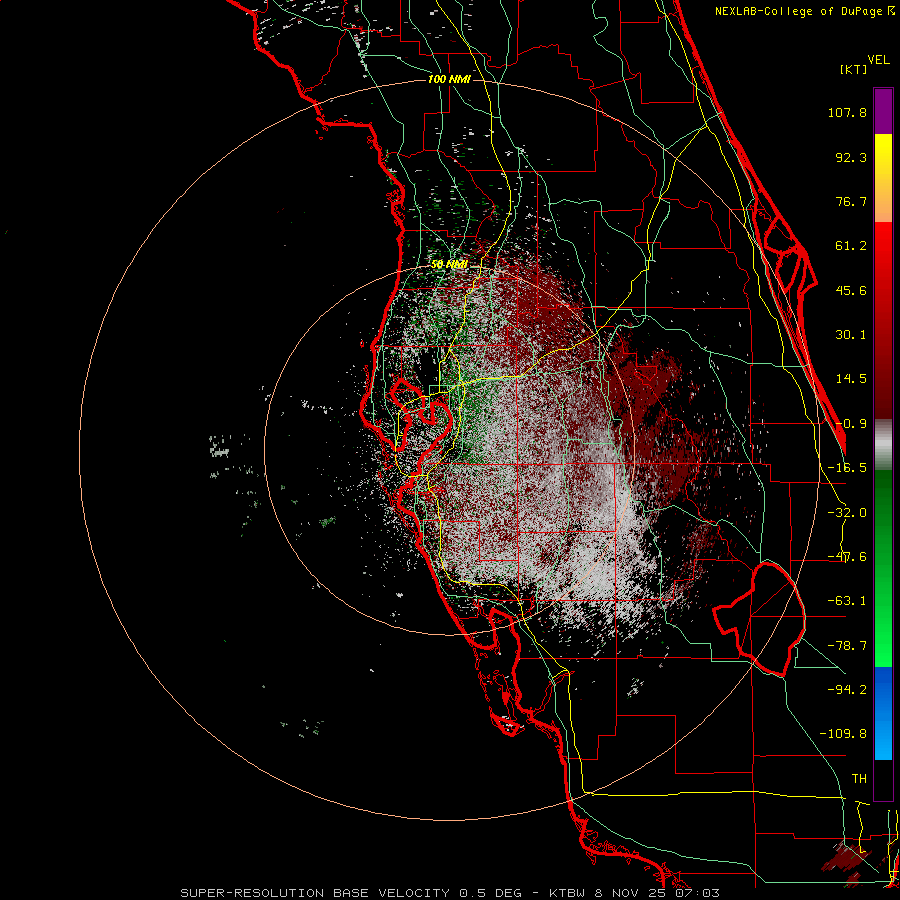Click the purple segment of the velocity color bar
The width and height of the screenshot is (900, 900).
coord(883,111)
